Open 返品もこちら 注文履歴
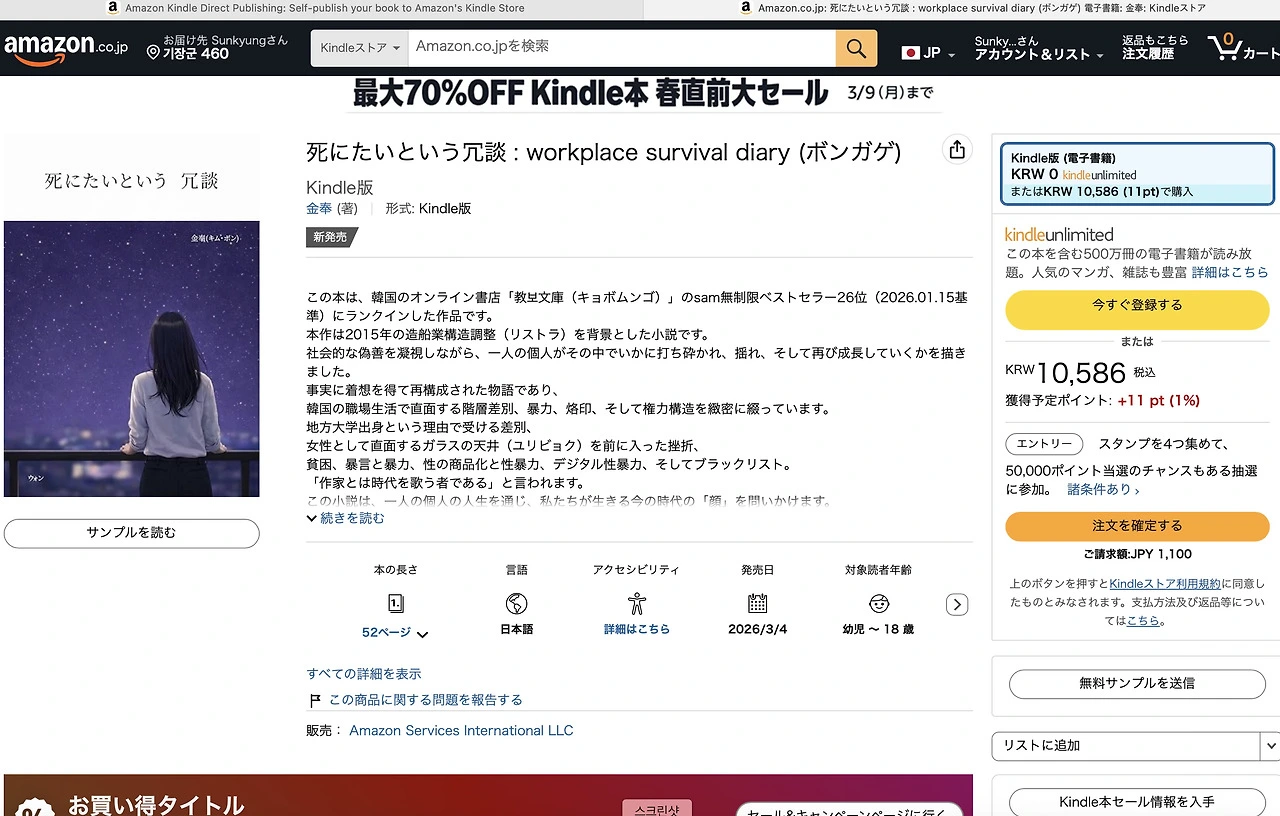Viewport: 1280px width, 816px height. 1155,48
